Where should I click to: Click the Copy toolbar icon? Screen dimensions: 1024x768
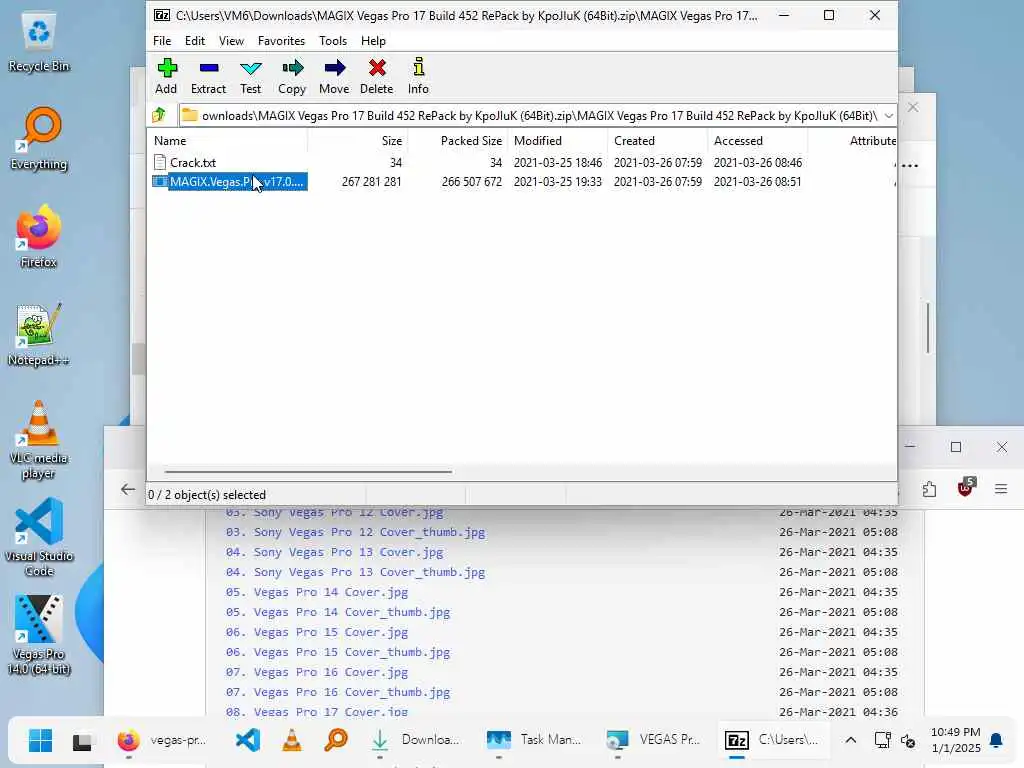click(x=292, y=76)
